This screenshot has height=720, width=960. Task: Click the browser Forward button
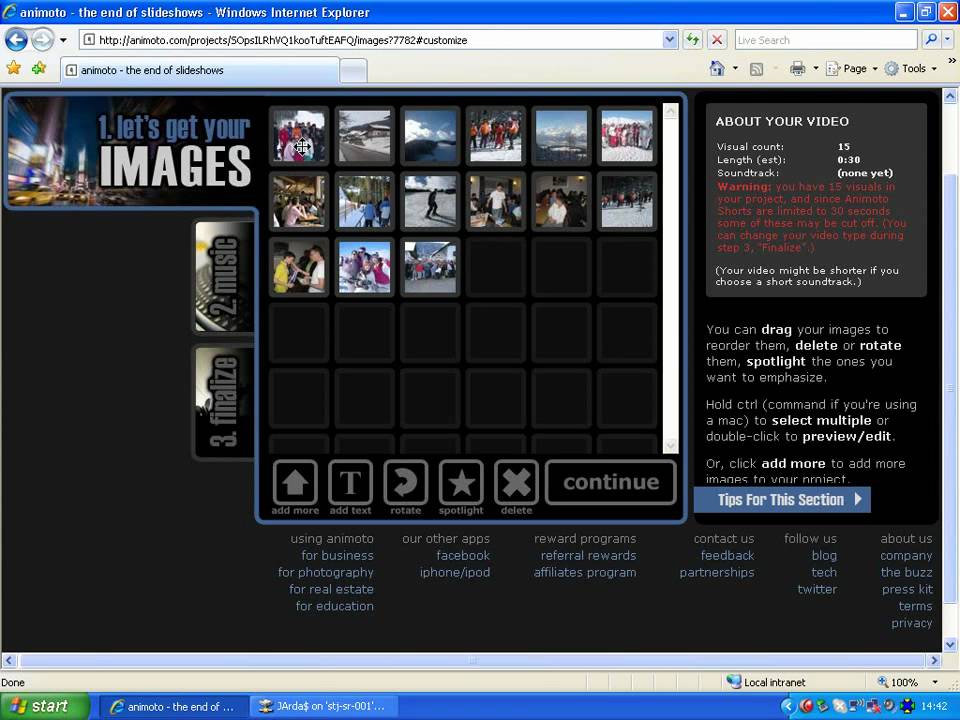pos(42,40)
